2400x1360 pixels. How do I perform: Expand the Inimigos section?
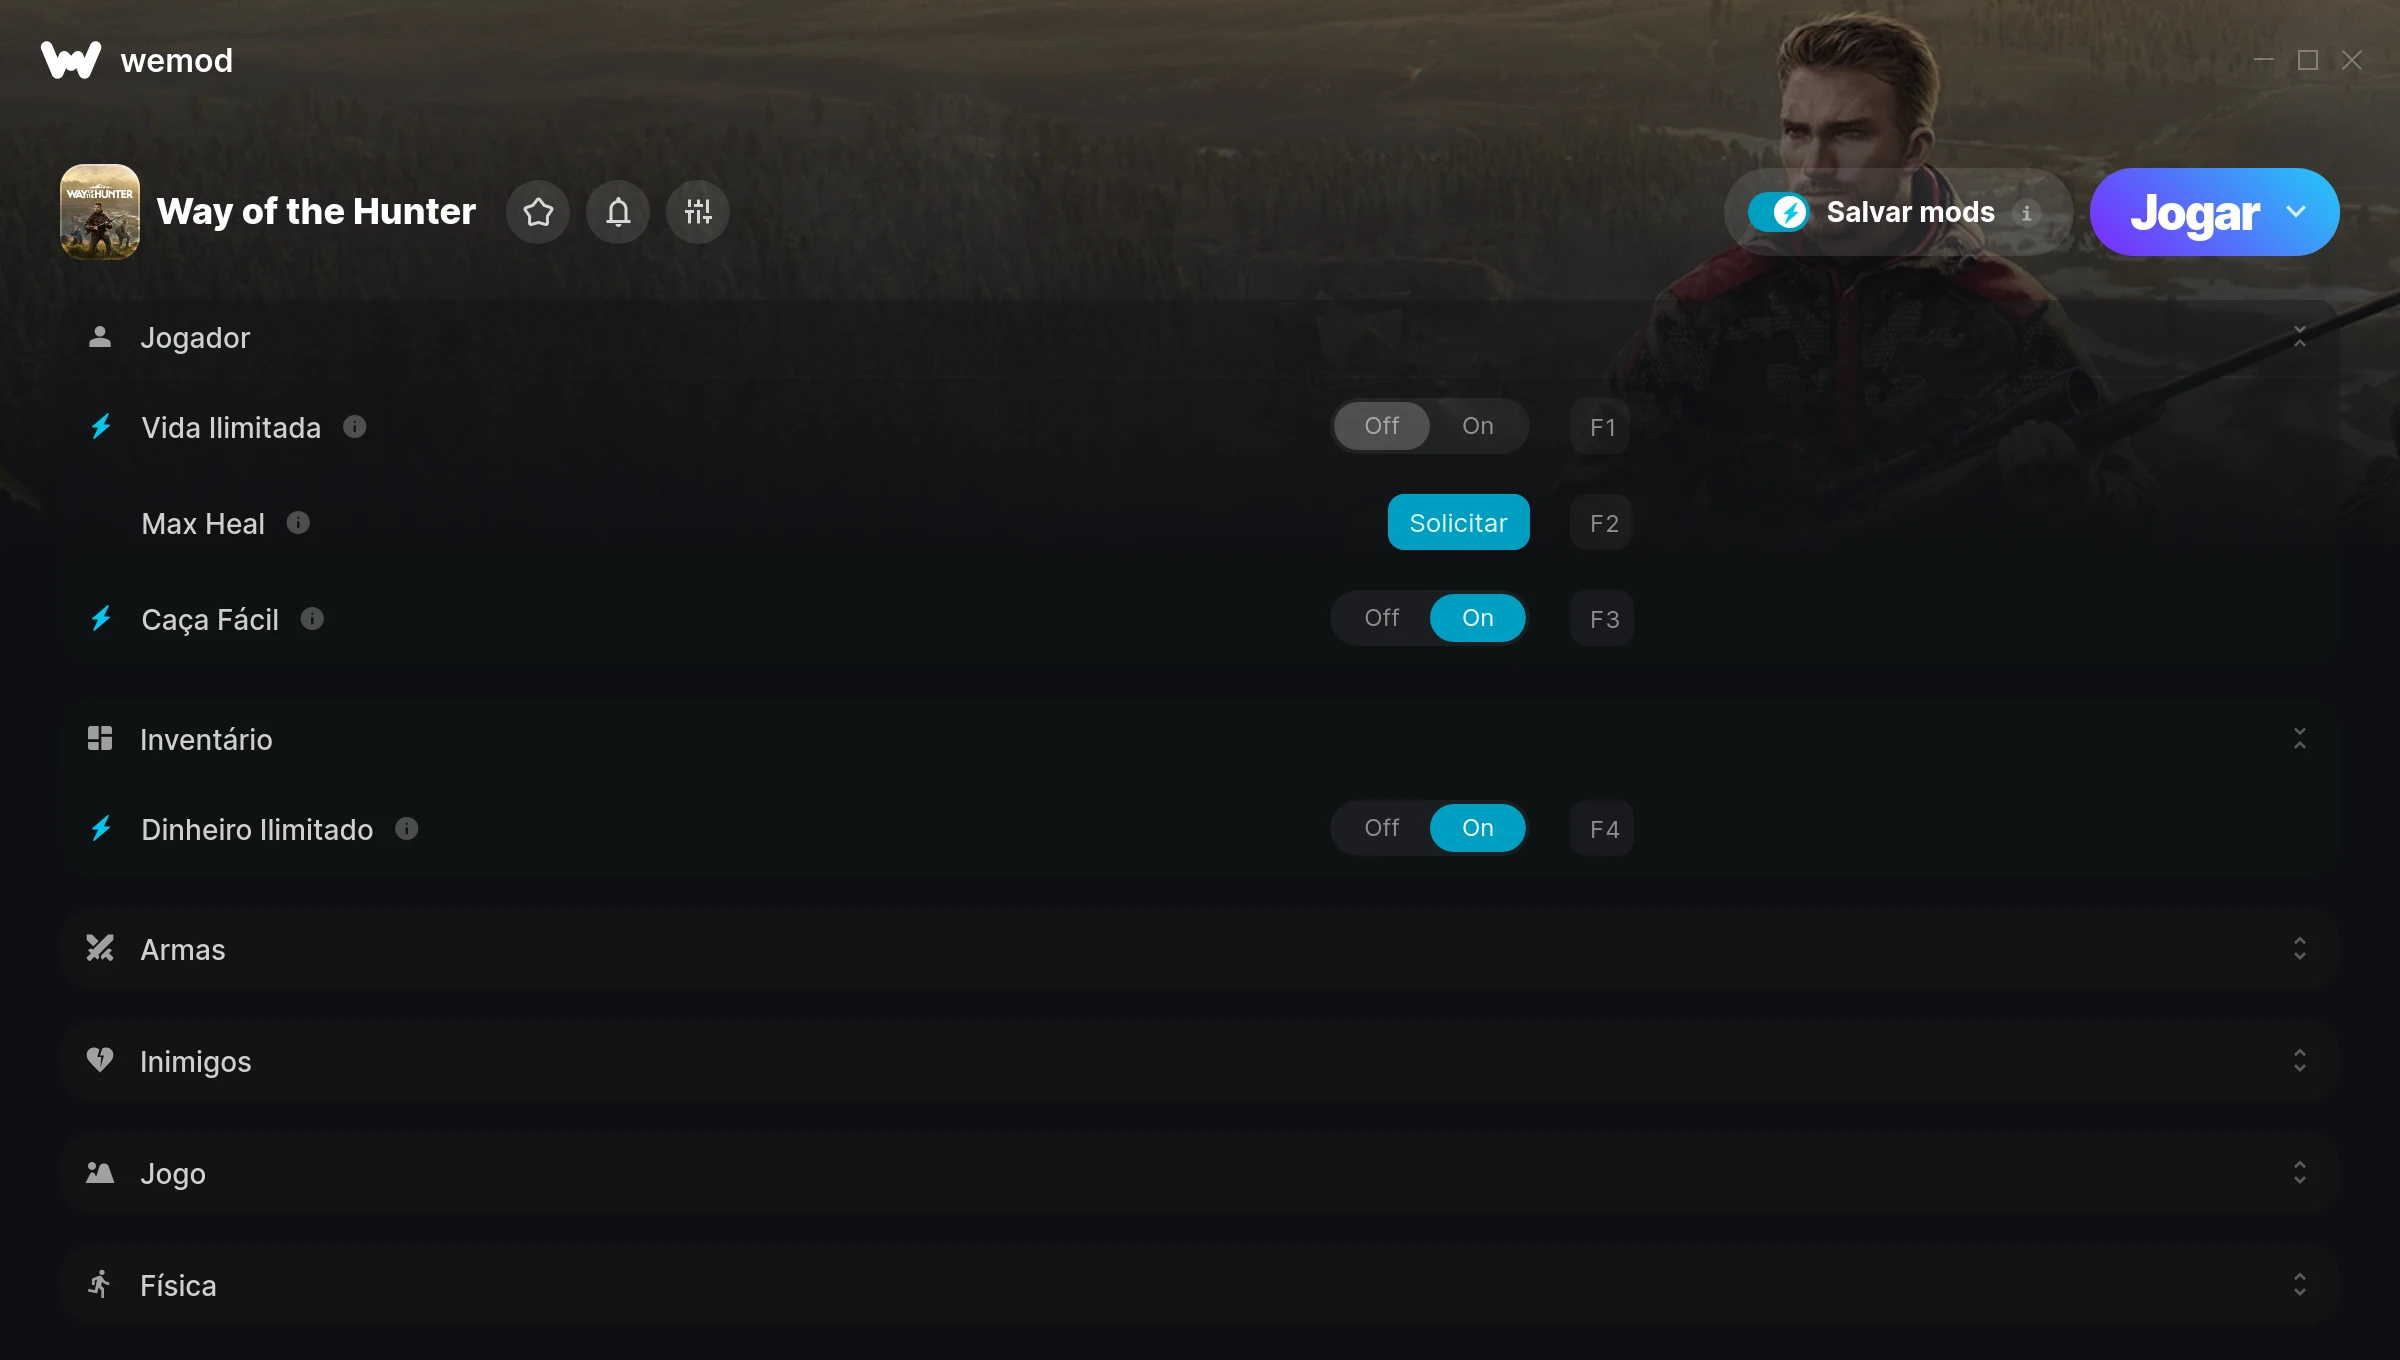pos(2300,1061)
